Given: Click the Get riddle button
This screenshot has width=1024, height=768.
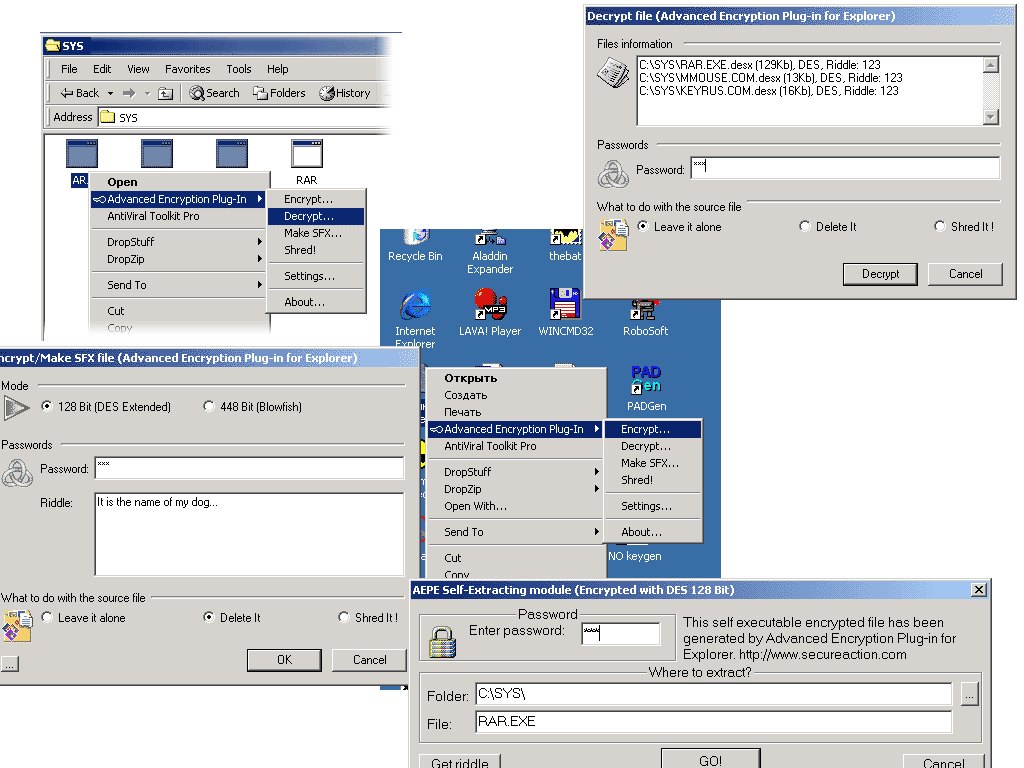Looking at the screenshot, I should click(x=459, y=761).
